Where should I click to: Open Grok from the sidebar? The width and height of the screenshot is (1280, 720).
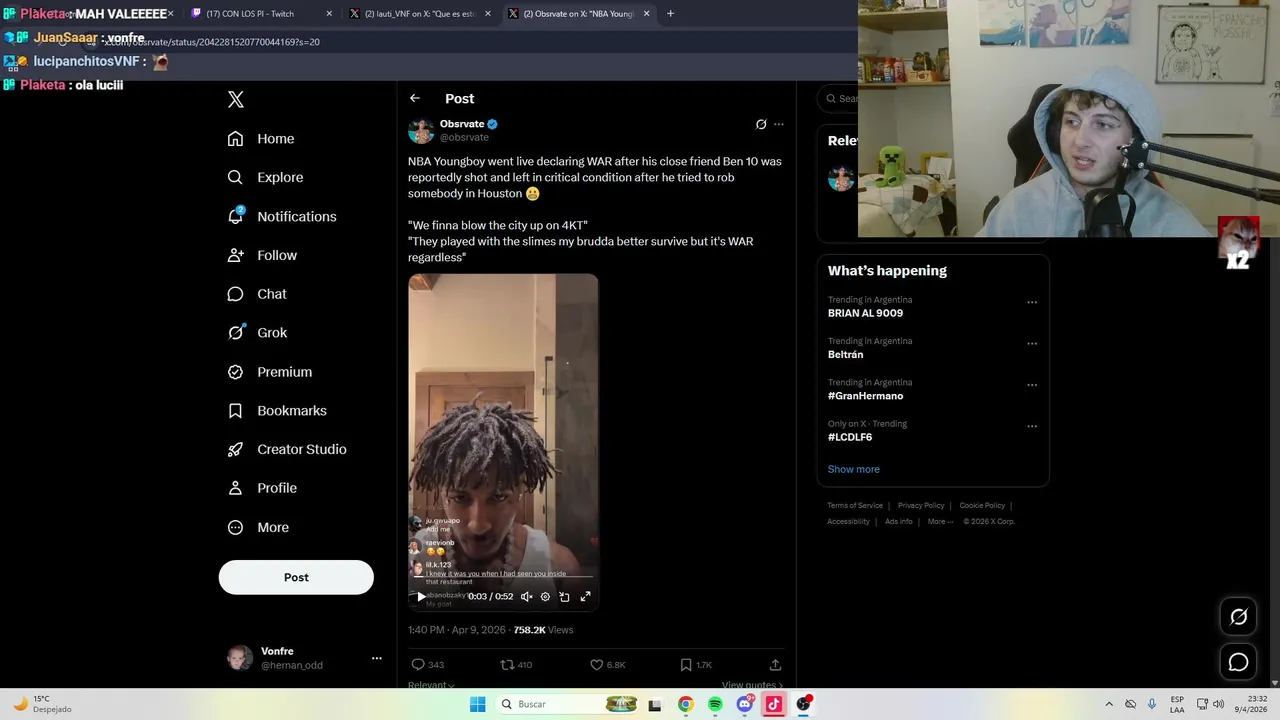click(257, 333)
